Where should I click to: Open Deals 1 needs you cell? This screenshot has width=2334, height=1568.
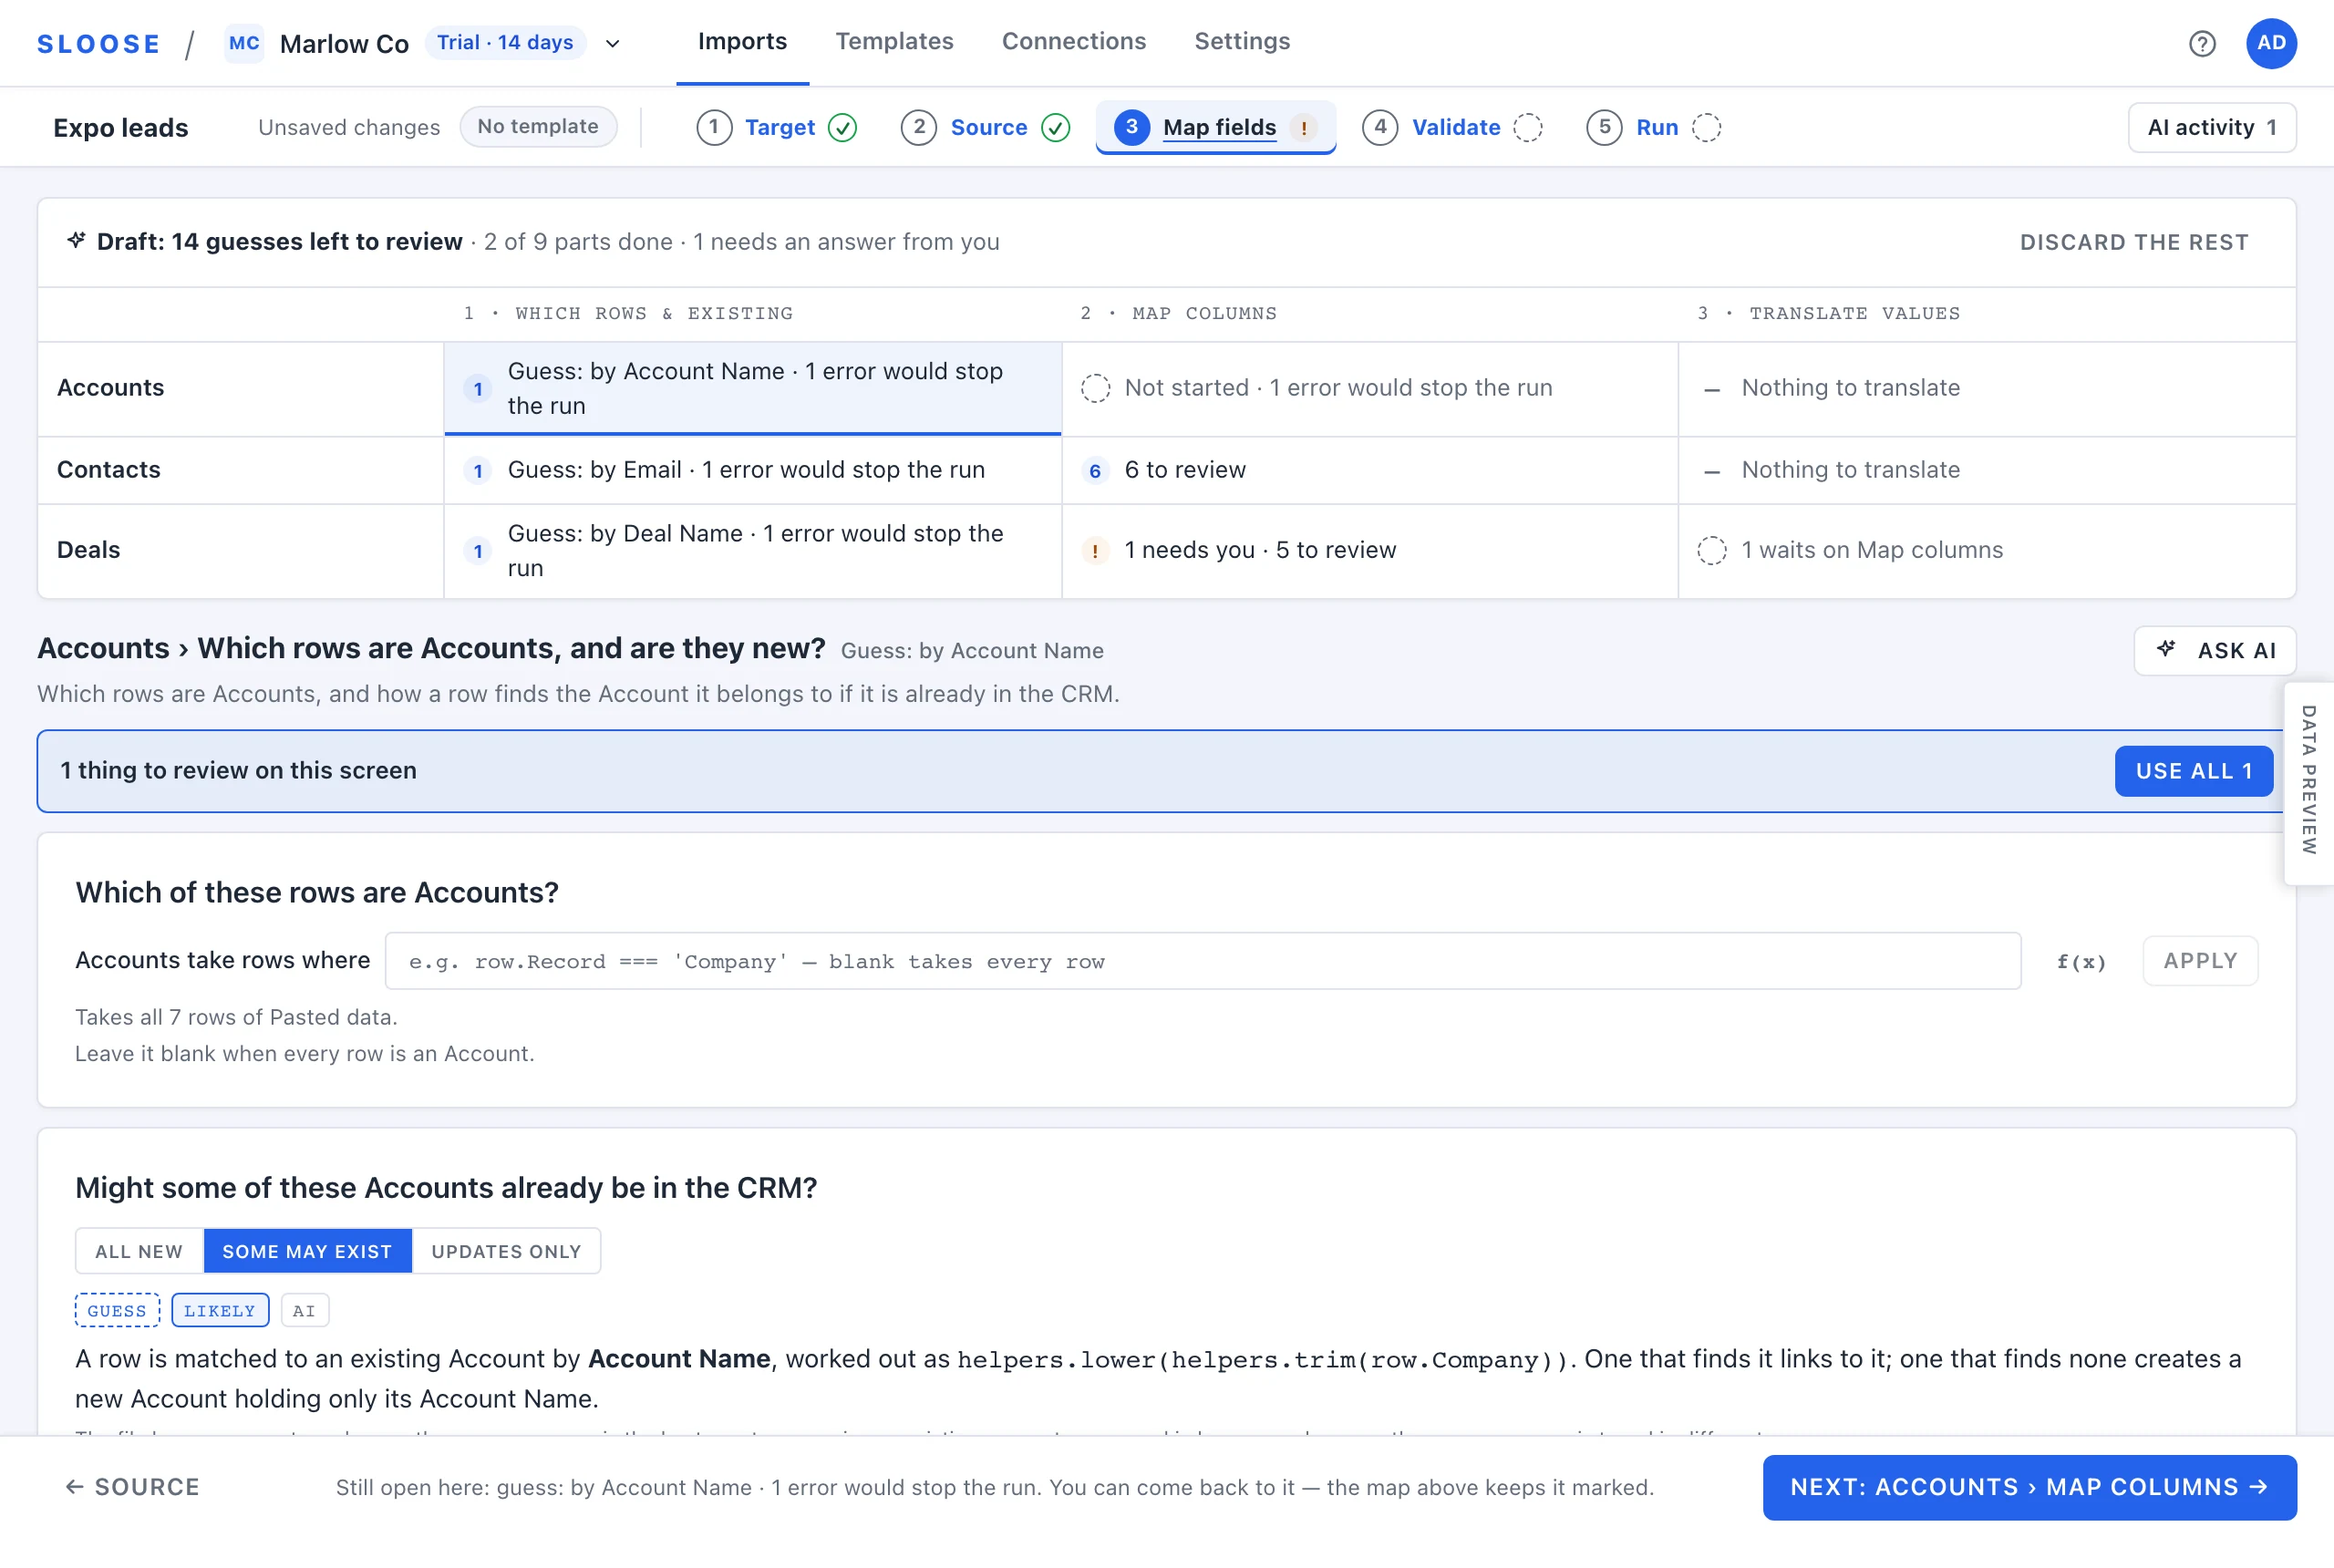click(x=1369, y=550)
